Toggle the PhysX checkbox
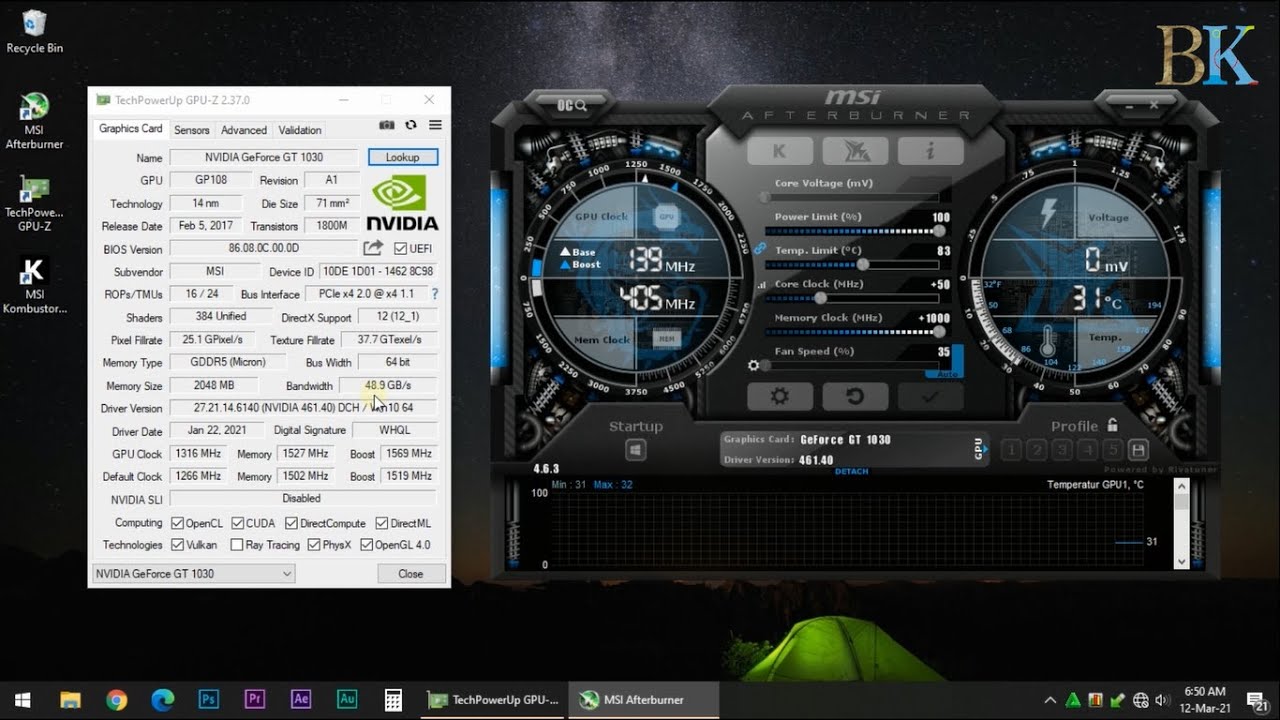Screen dimensions: 1280x720 pos(314,545)
